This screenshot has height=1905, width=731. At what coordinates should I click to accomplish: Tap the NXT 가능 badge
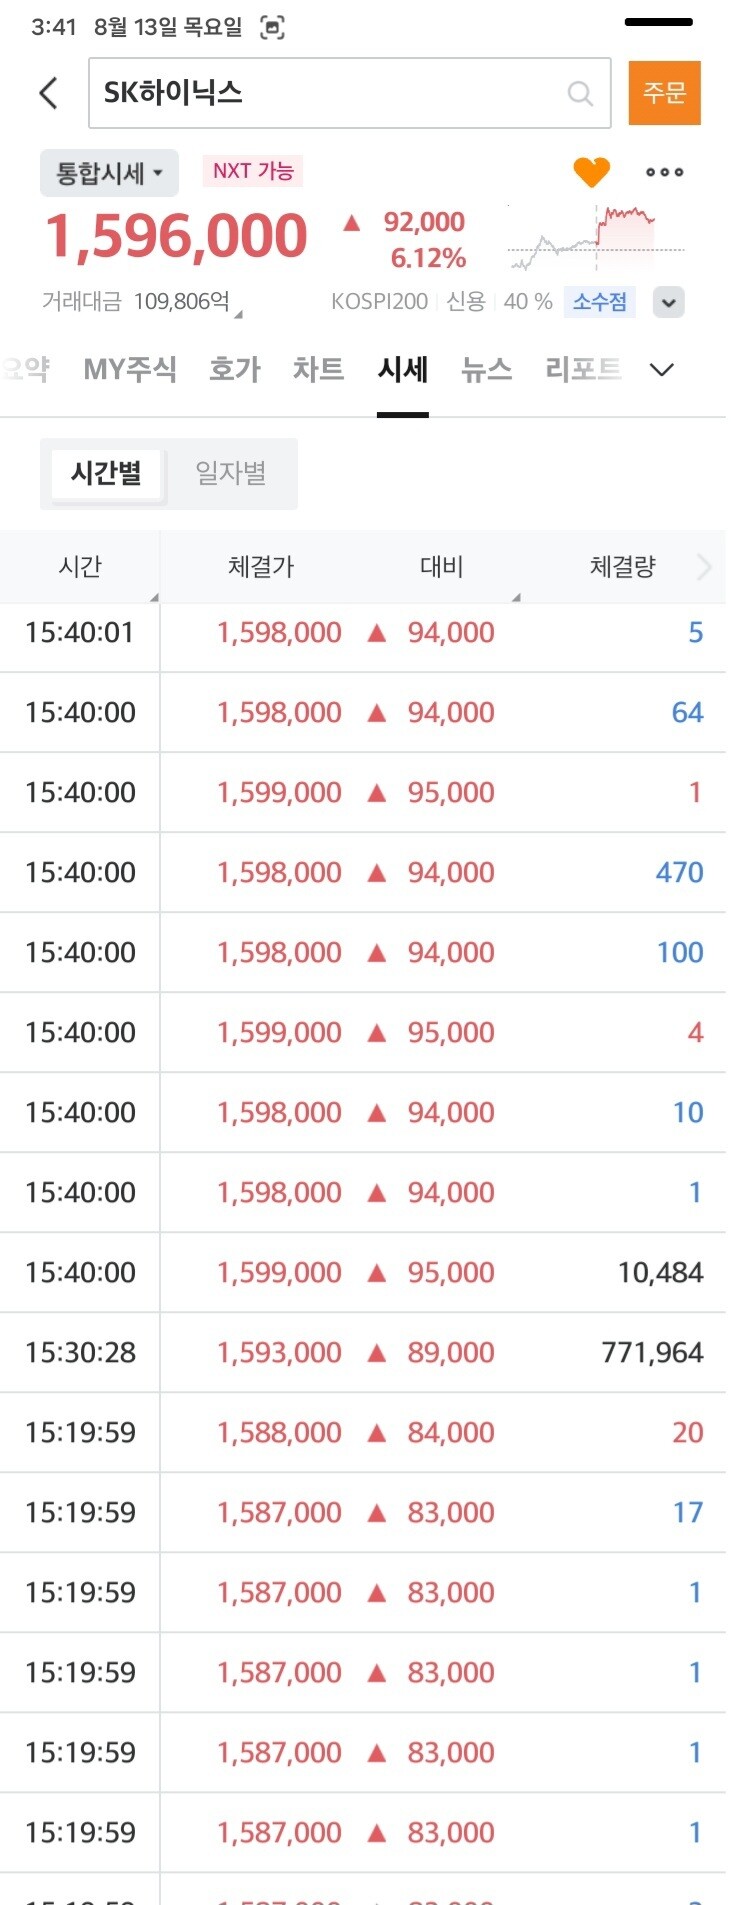(x=253, y=171)
